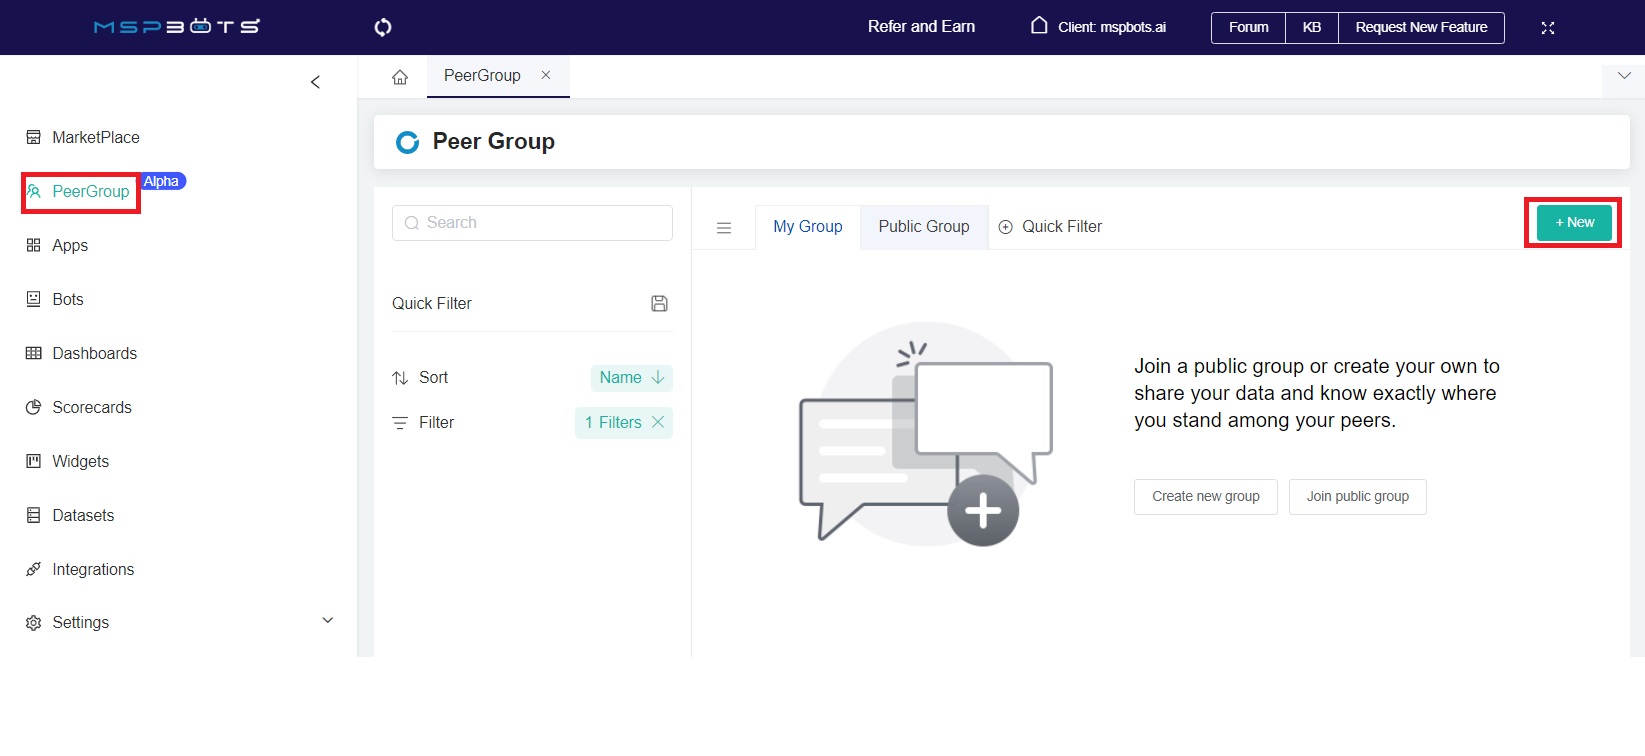The height and width of the screenshot is (756, 1645).
Task: Collapse the left sidebar with arrow
Action: tap(315, 82)
